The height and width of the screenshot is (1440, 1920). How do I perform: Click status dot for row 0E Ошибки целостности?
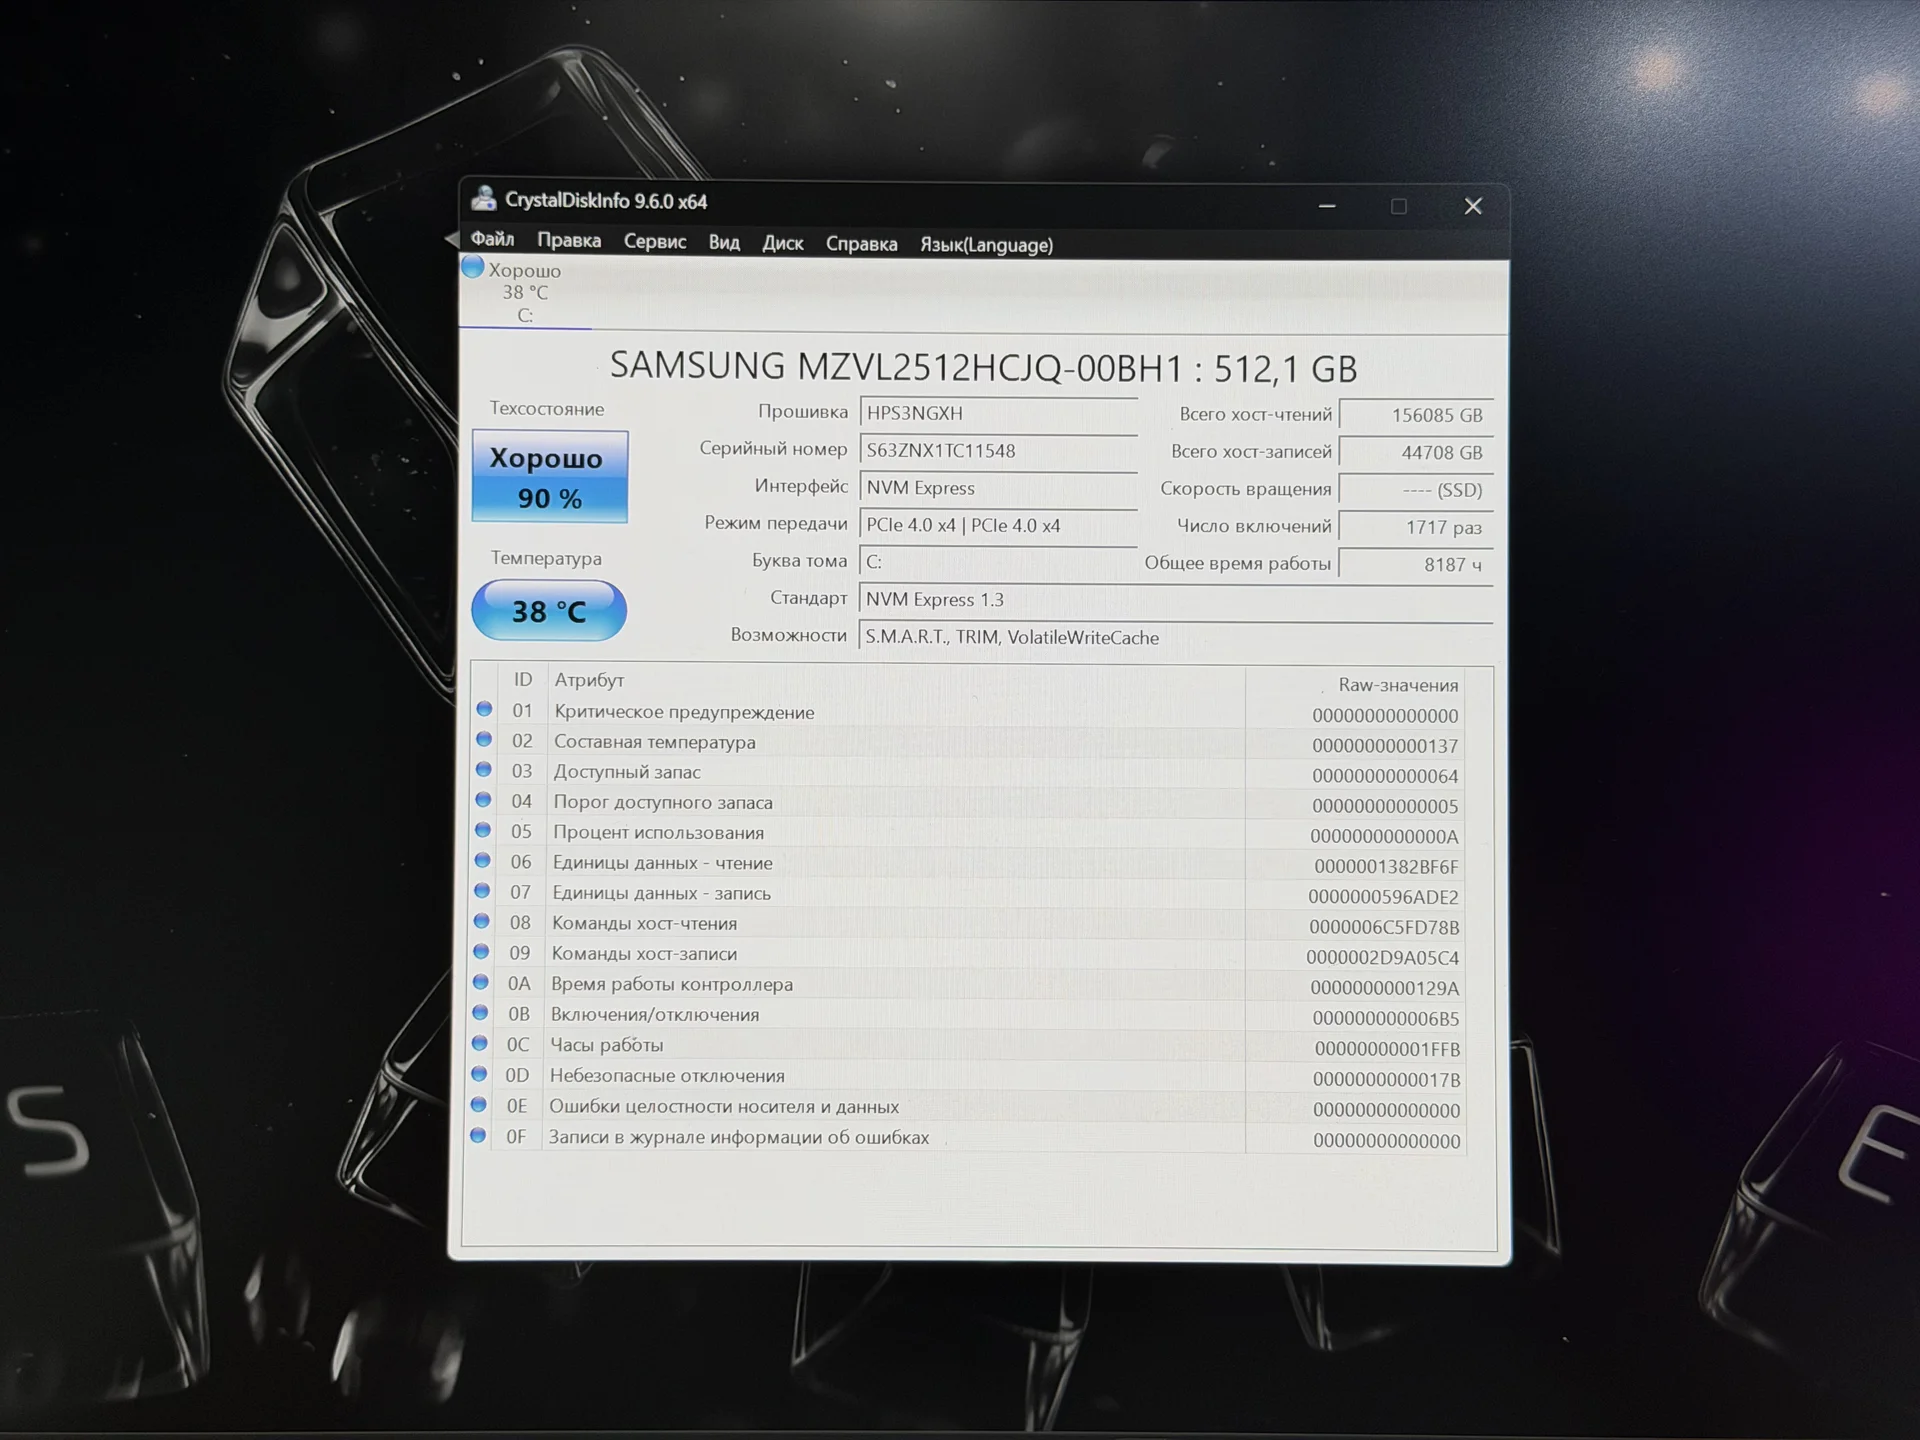[479, 1105]
